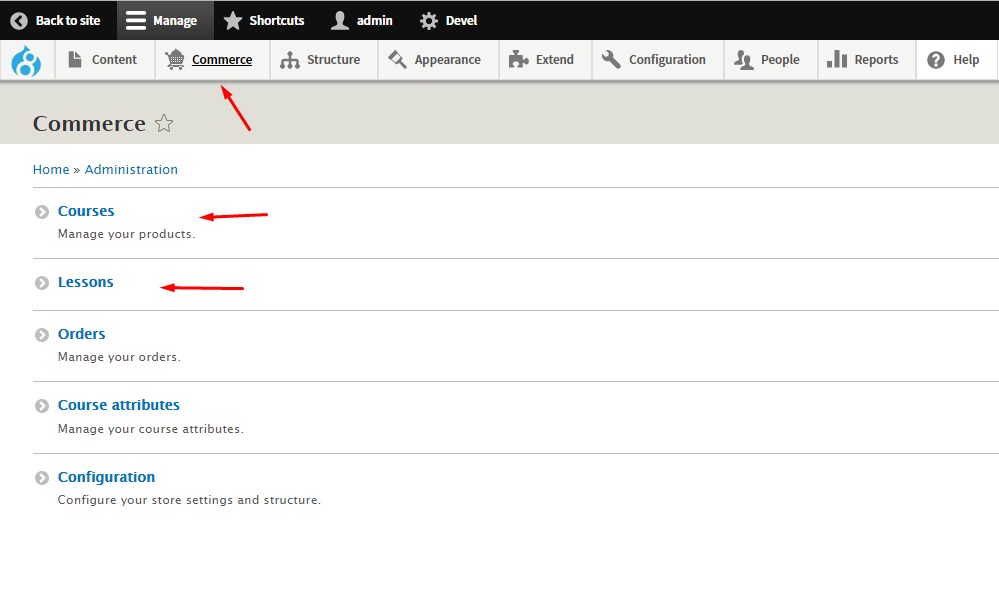Open the Shortcuts star icon in the toolbar
The image size is (999, 600).
point(232,20)
